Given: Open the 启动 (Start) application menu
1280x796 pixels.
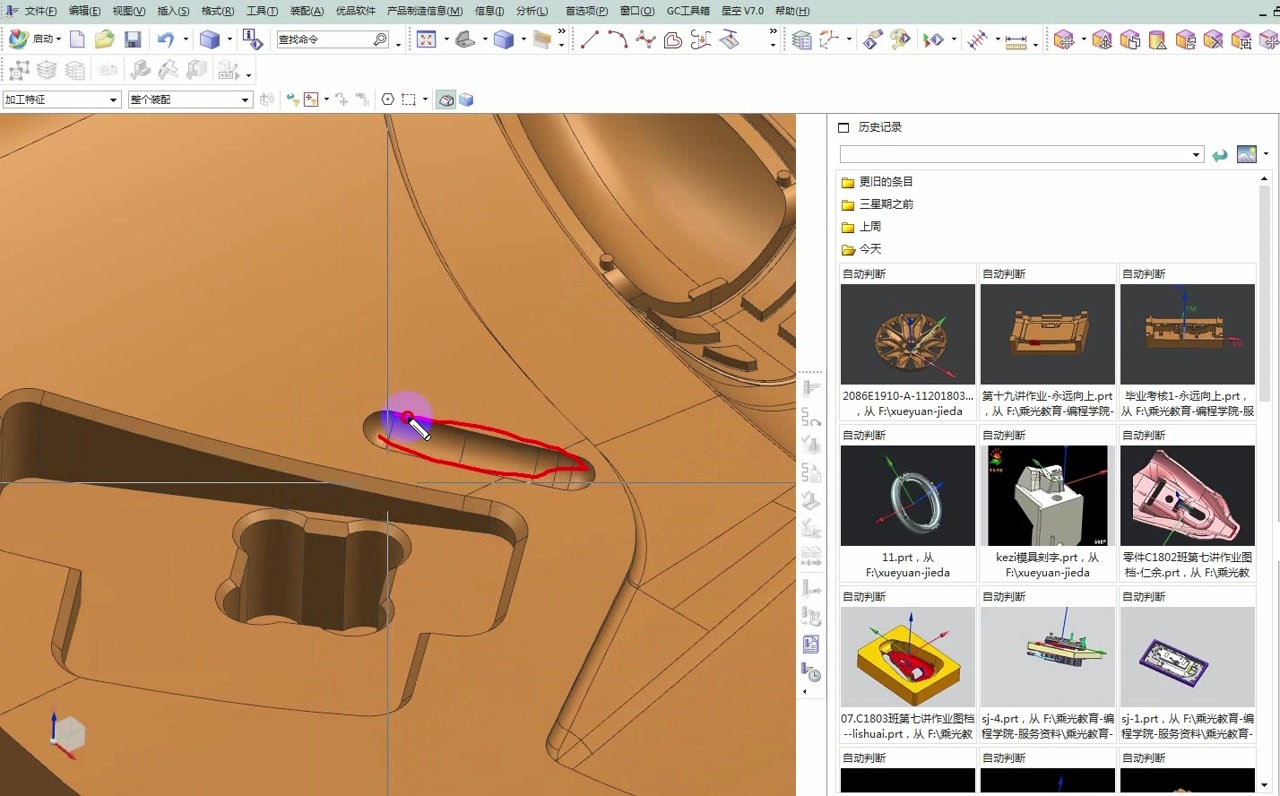Looking at the screenshot, I should coord(34,39).
